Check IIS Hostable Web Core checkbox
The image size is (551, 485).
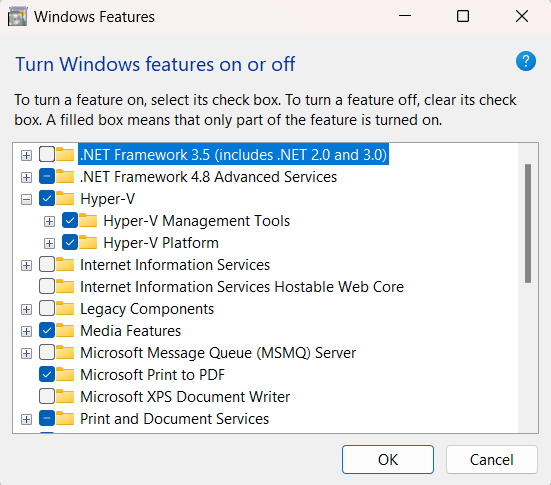pyautogui.click(x=47, y=286)
